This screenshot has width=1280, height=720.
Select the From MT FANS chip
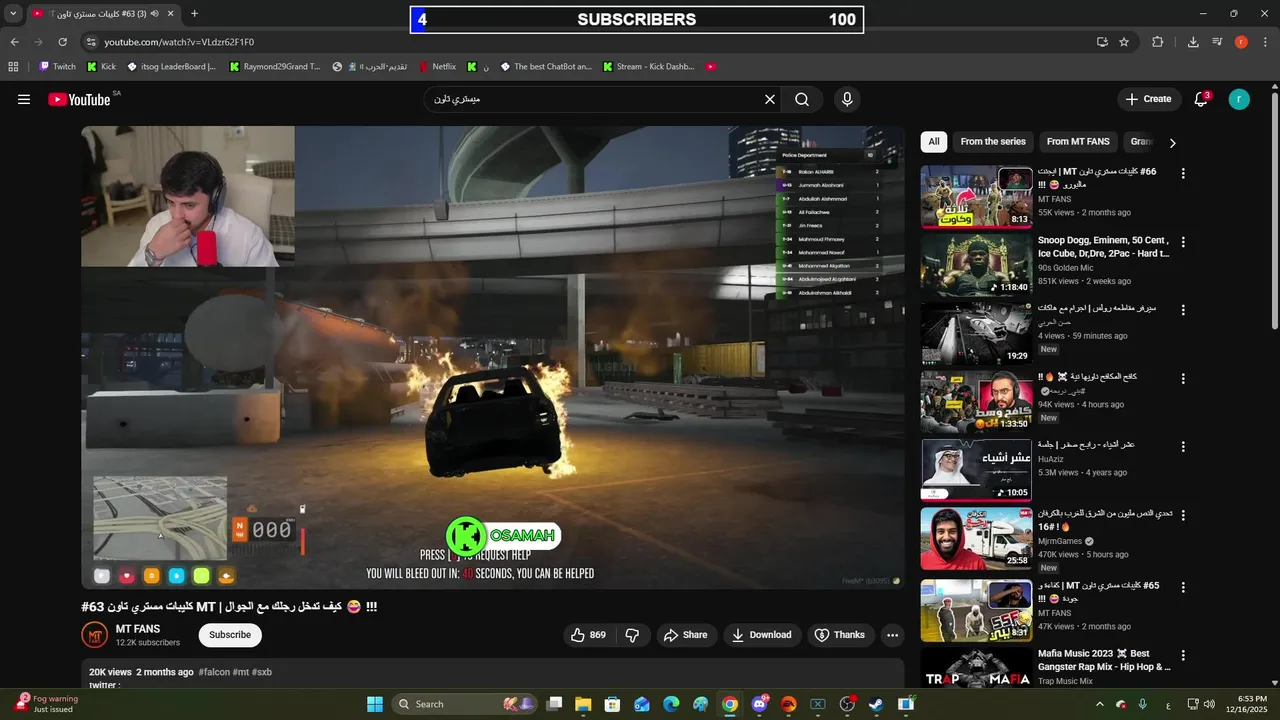pyautogui.click(x=1078, y=142)
